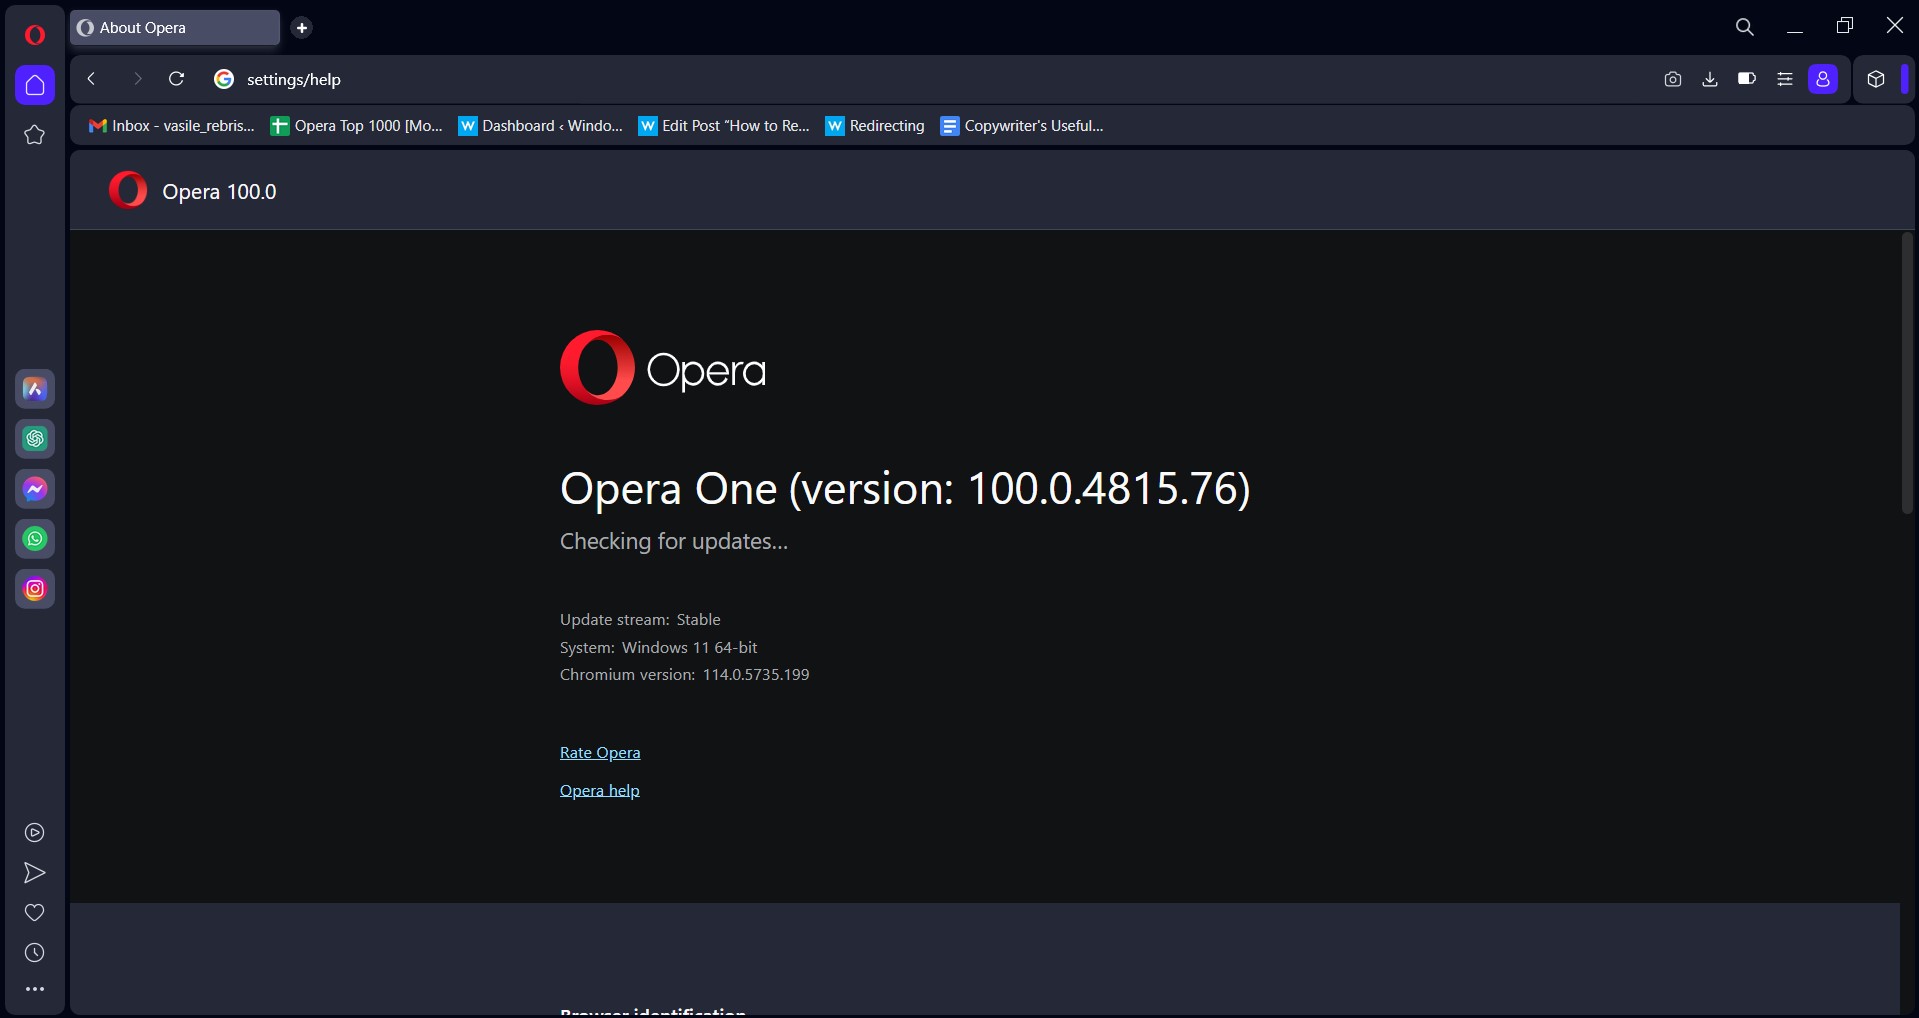The width and height of the screenshot is (1919, 1018).
Task: Open My Flow arrow icon
Action: pyautogui.click(x=35, y=873)
